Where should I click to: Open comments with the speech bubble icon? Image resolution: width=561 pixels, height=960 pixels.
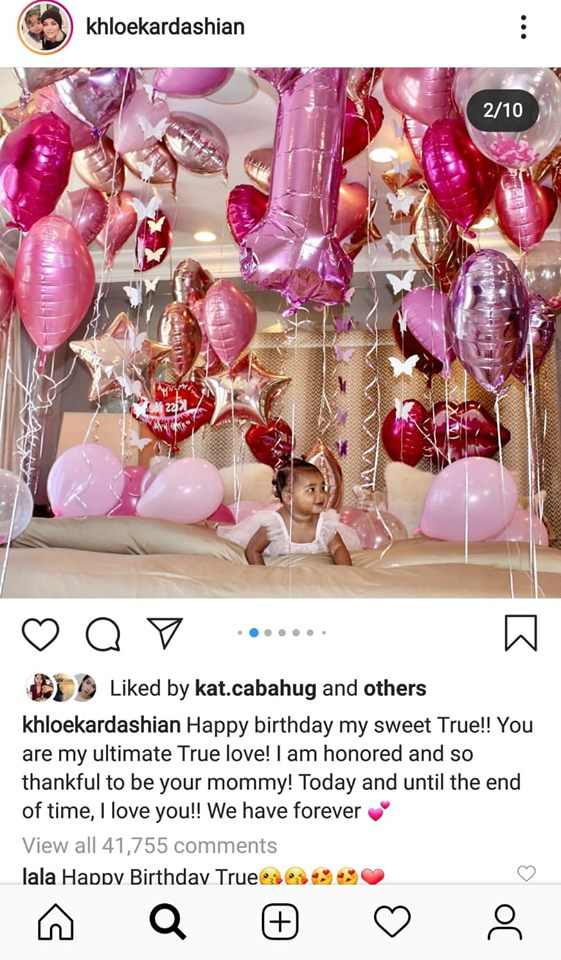(x=102, y=634)
